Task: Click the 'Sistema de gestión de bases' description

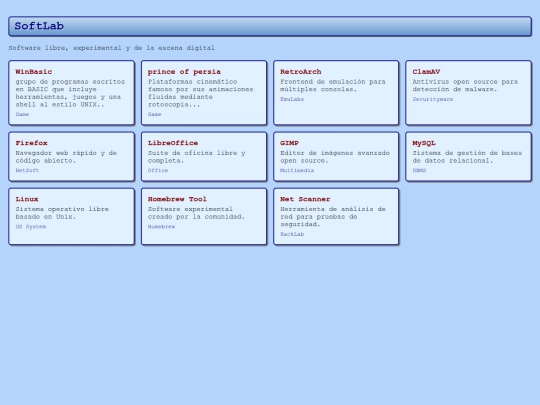Action: click(467, 157)
